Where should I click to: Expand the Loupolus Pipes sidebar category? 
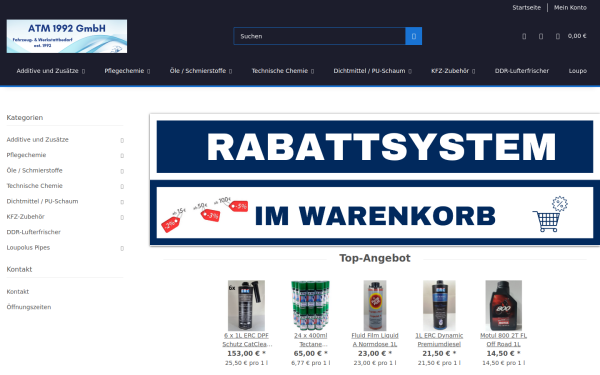[x=122, y=248]
